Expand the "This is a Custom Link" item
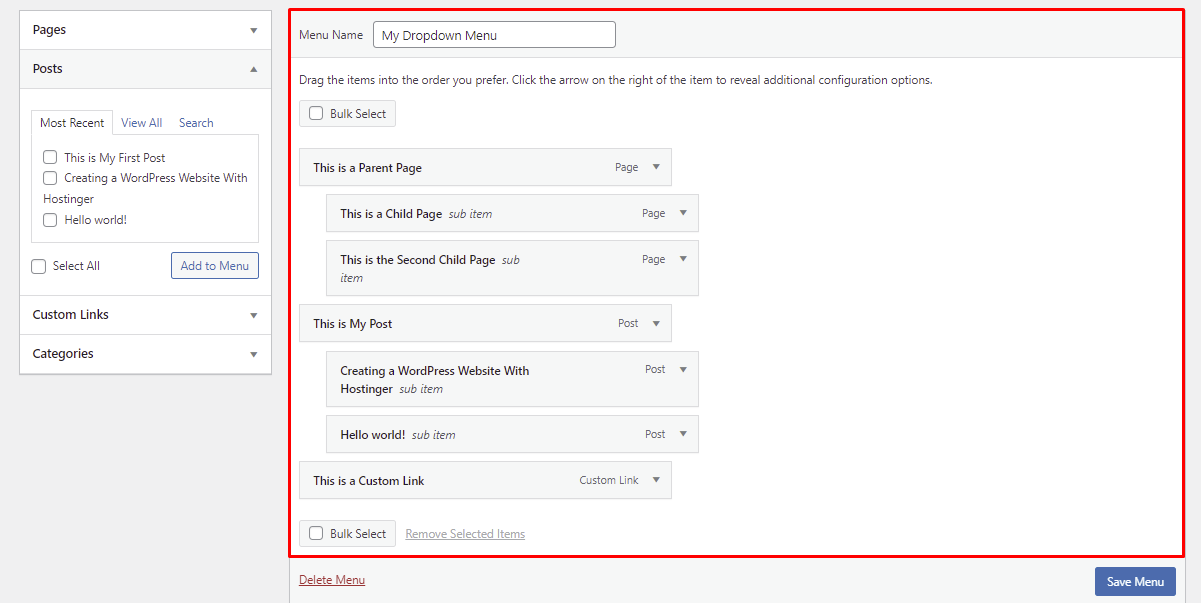Screen dimensions: 1201x603 657,480
